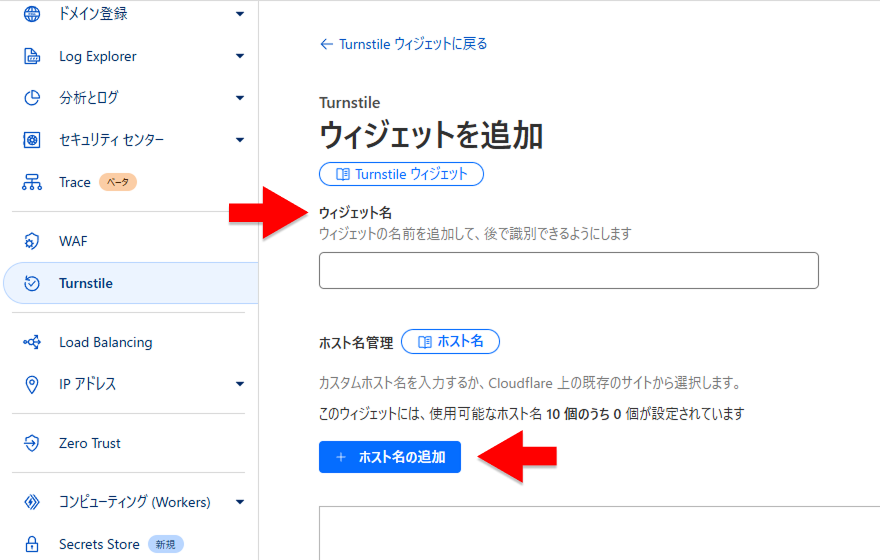Click the Turnstile checkmark icon
Image resolution: width=880 pixels, height=560 pixels.
coord(32,283)
